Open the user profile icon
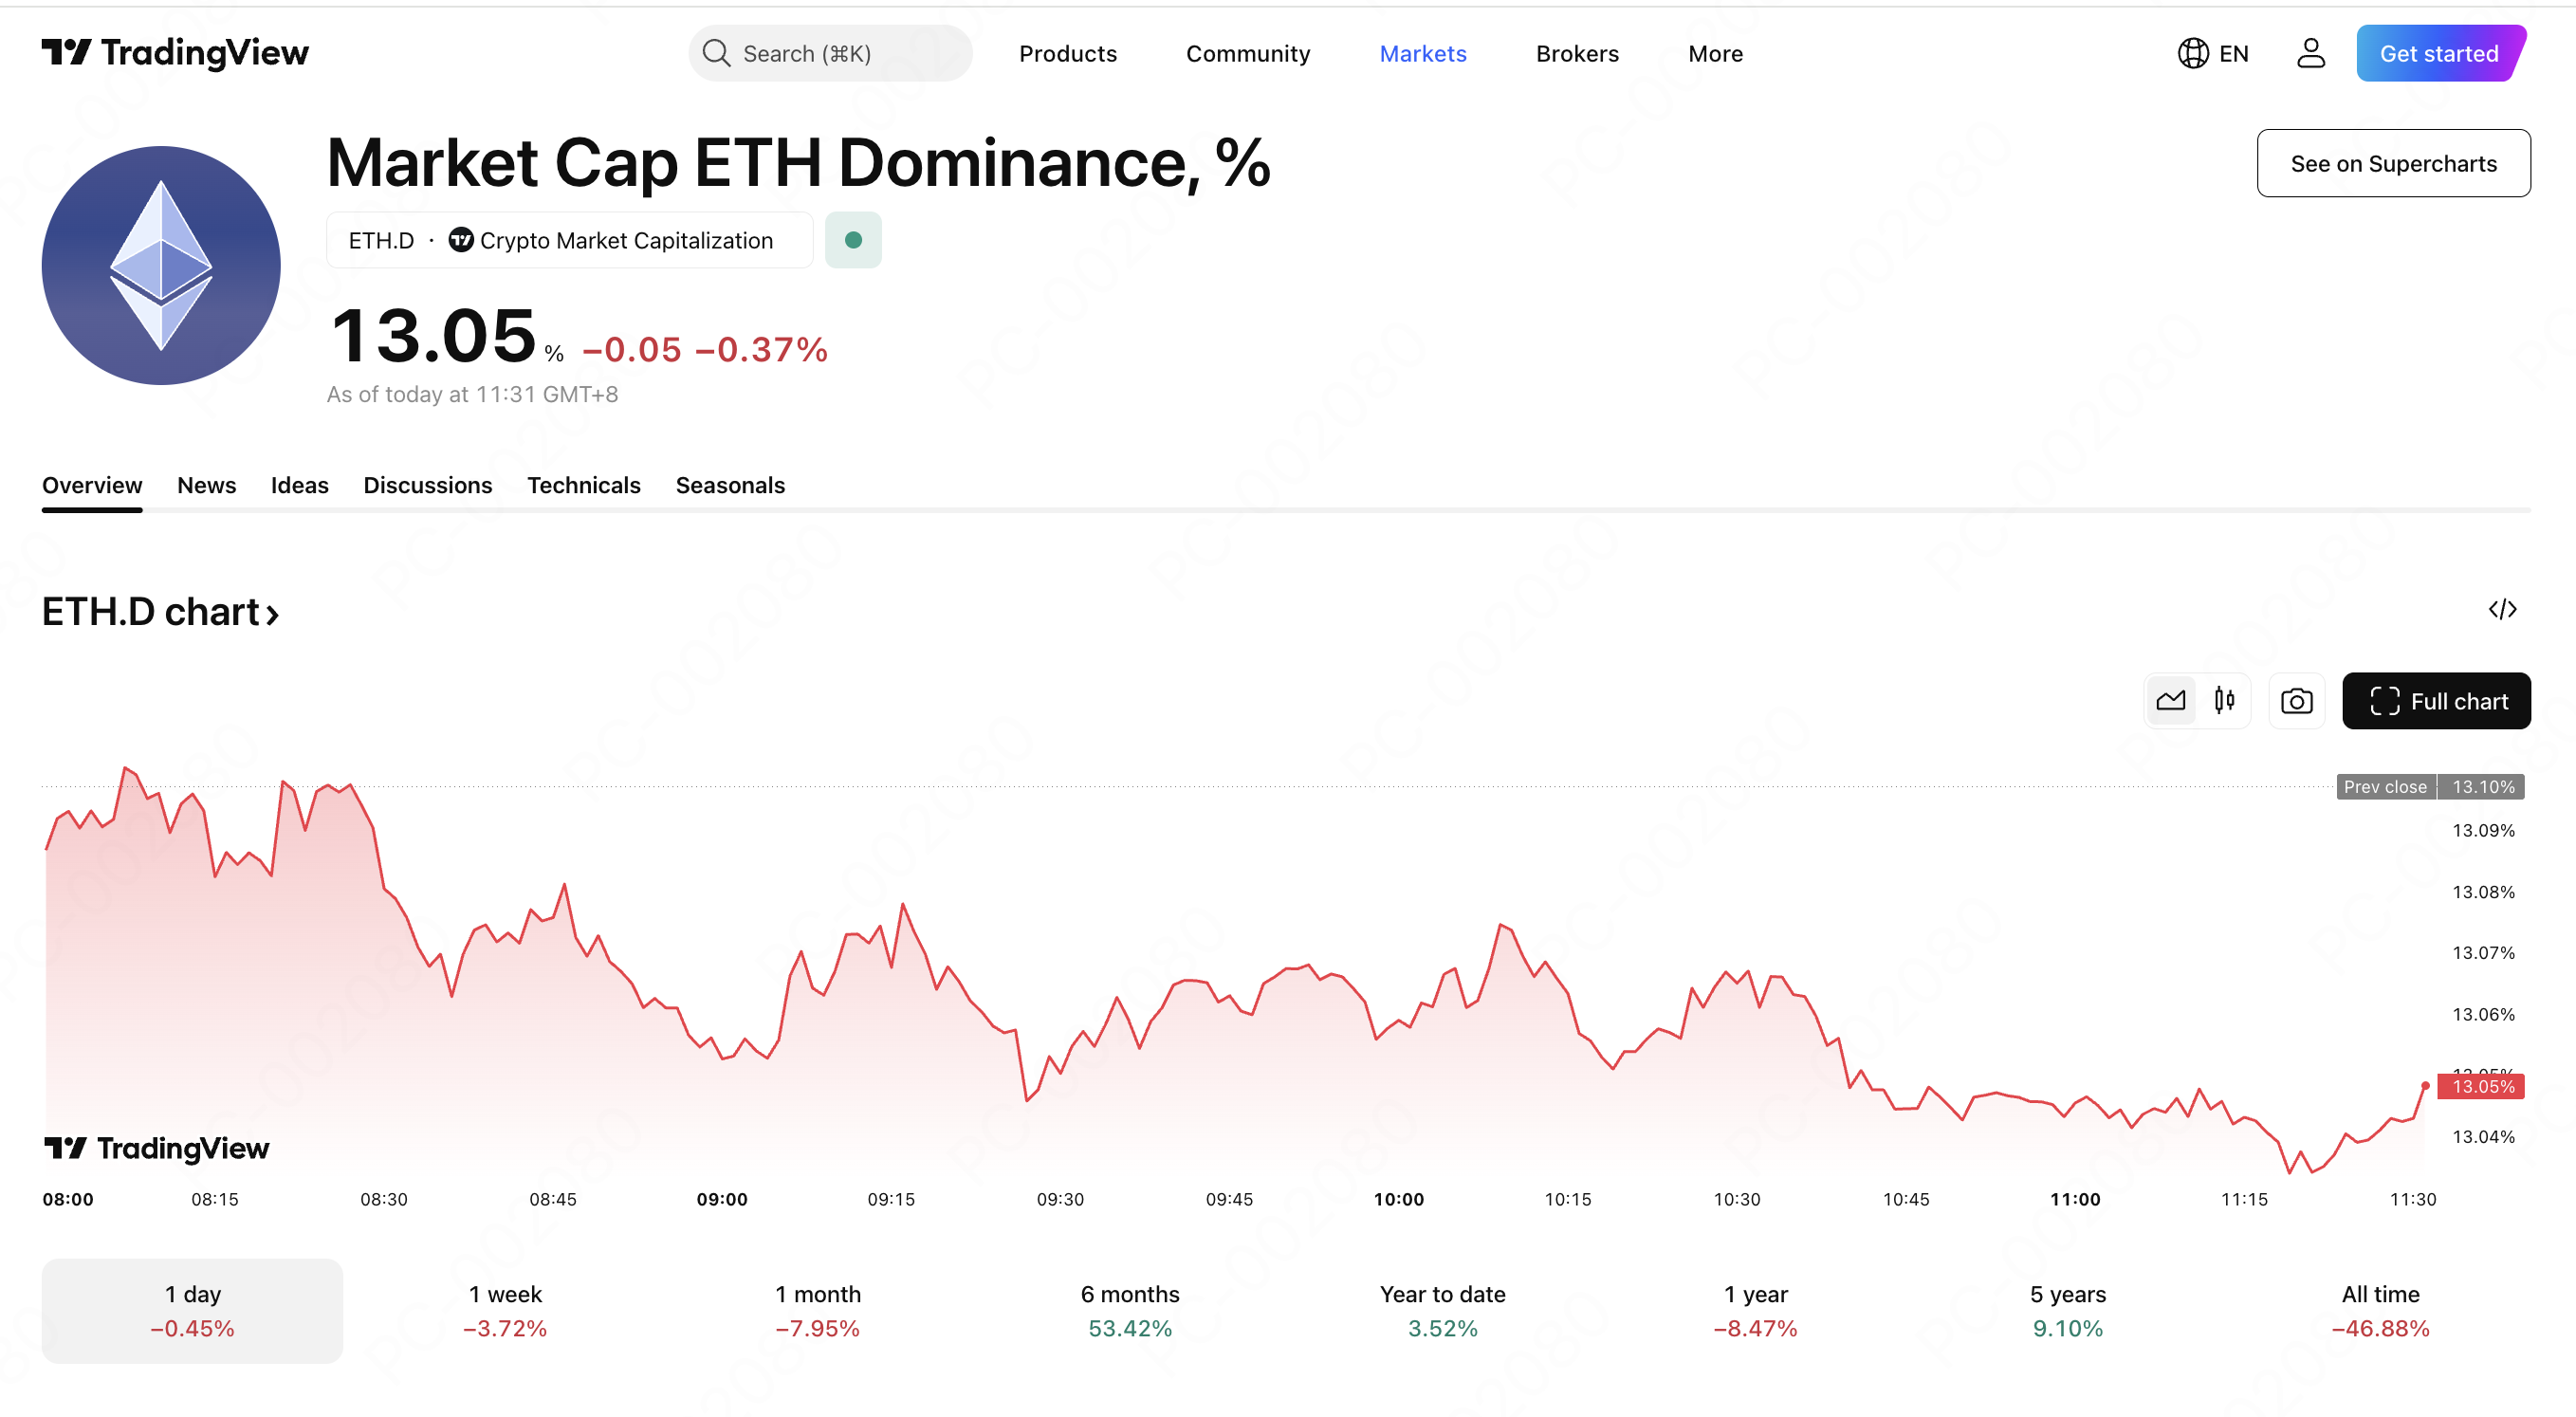The width and height of the screenshot is (2576, 1417). (2311, 53)
